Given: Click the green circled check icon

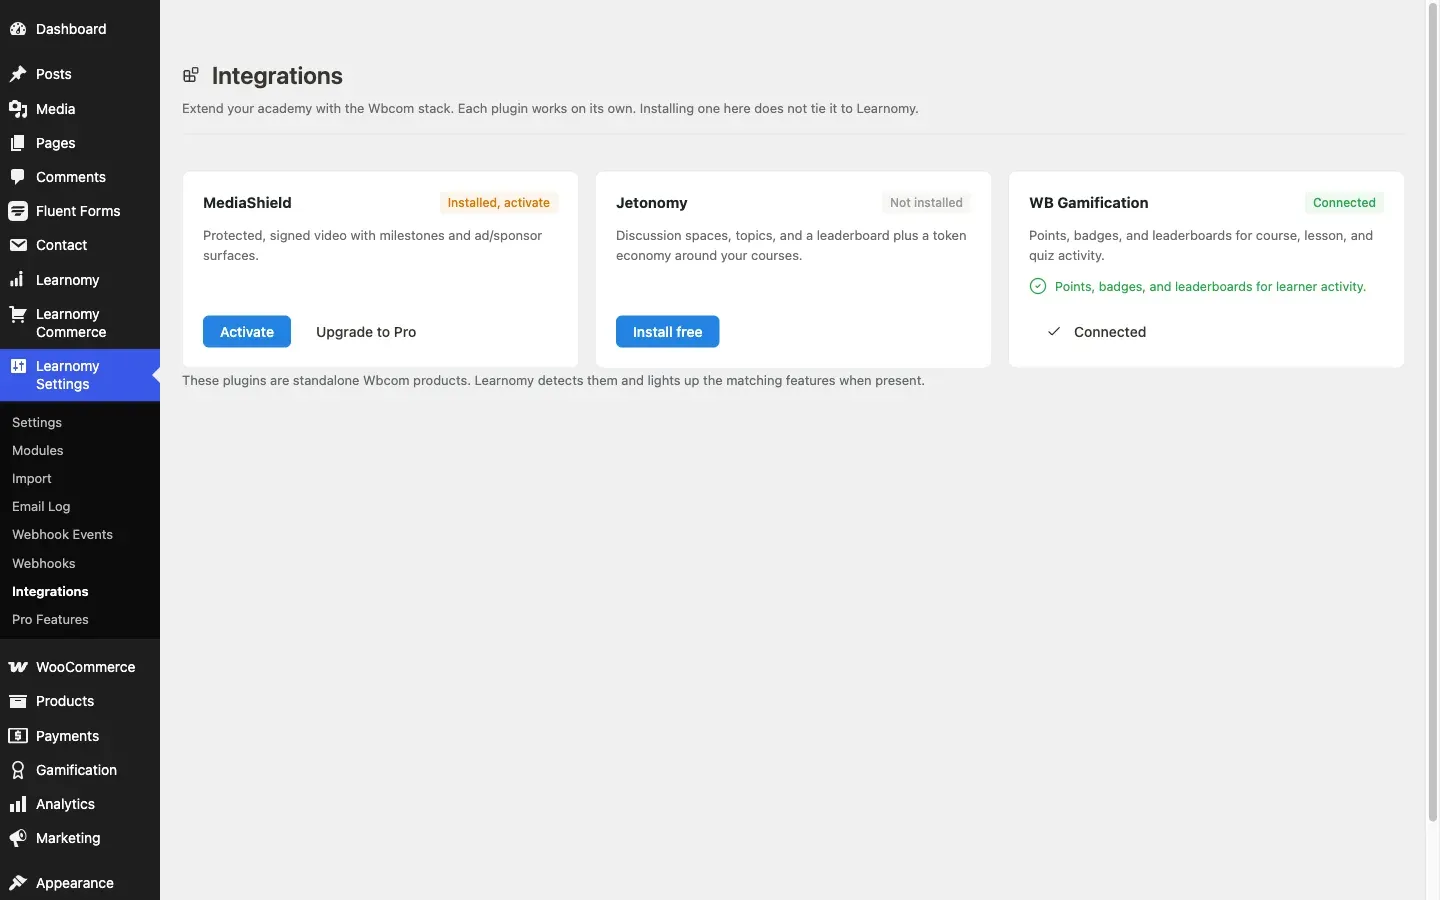Looking at the screenshot, I should 1038,286.
